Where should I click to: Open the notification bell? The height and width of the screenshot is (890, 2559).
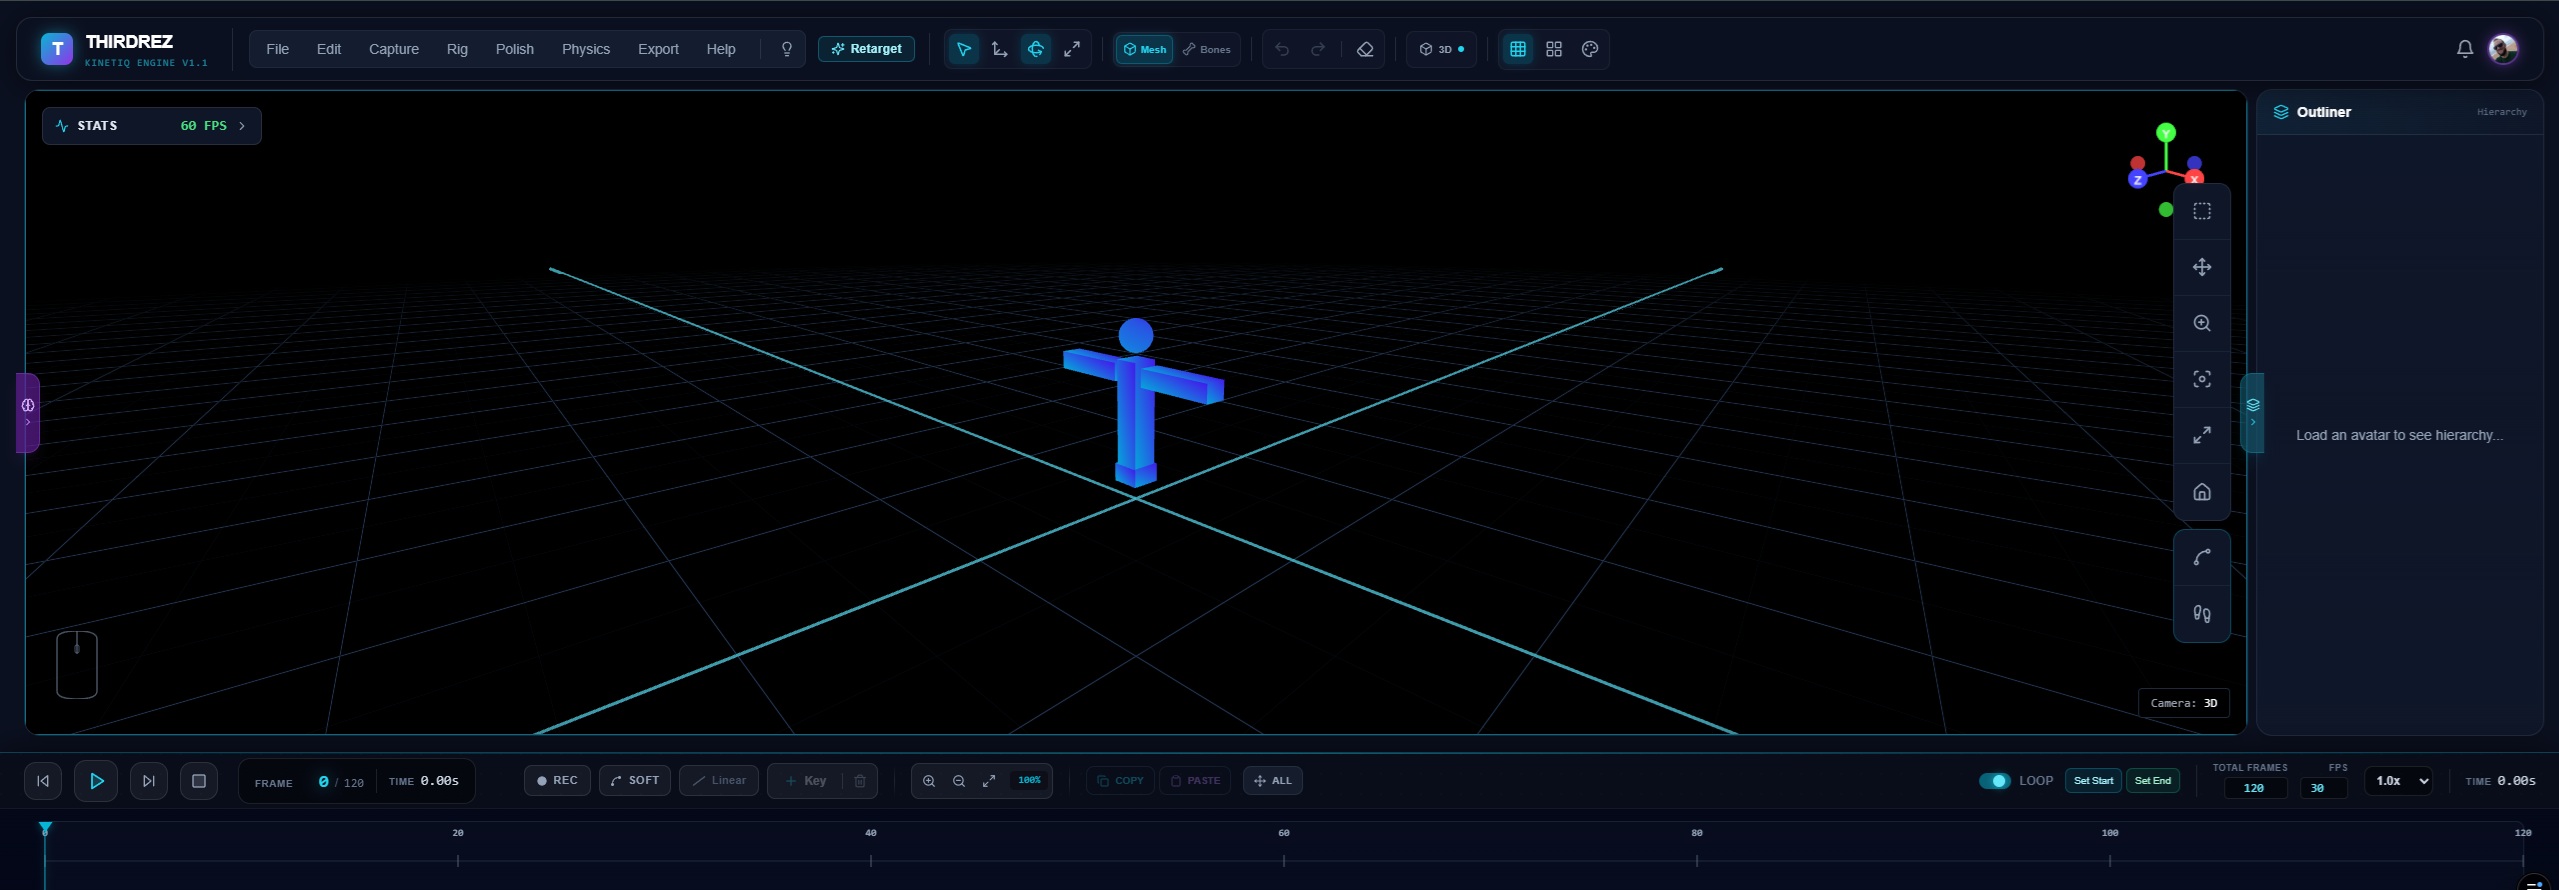[x=2465, y=49]
